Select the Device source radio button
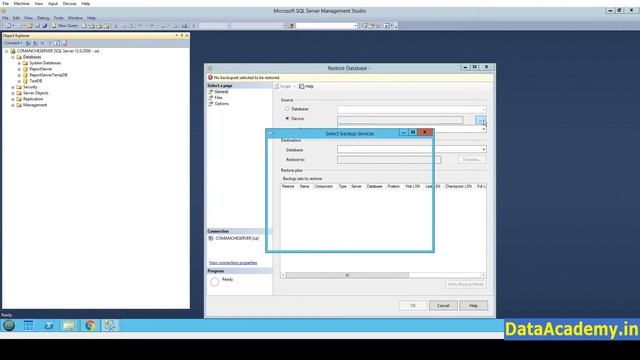The height and width of the screenshot is (360, 640). click(x=287, y=118)
